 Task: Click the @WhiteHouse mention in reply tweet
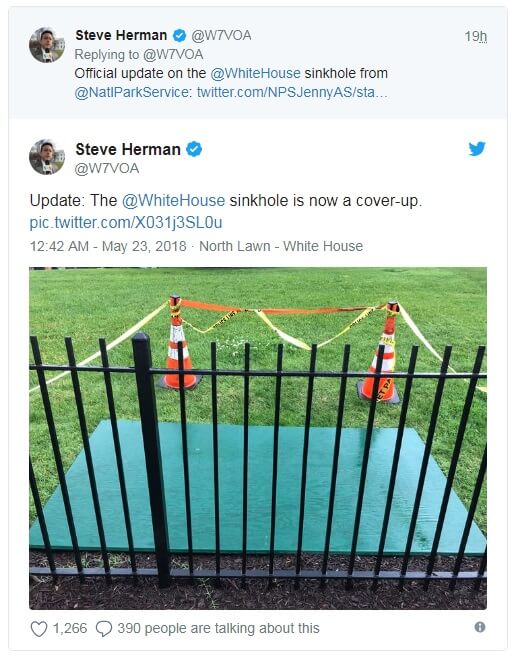click(x=255, y=73)
